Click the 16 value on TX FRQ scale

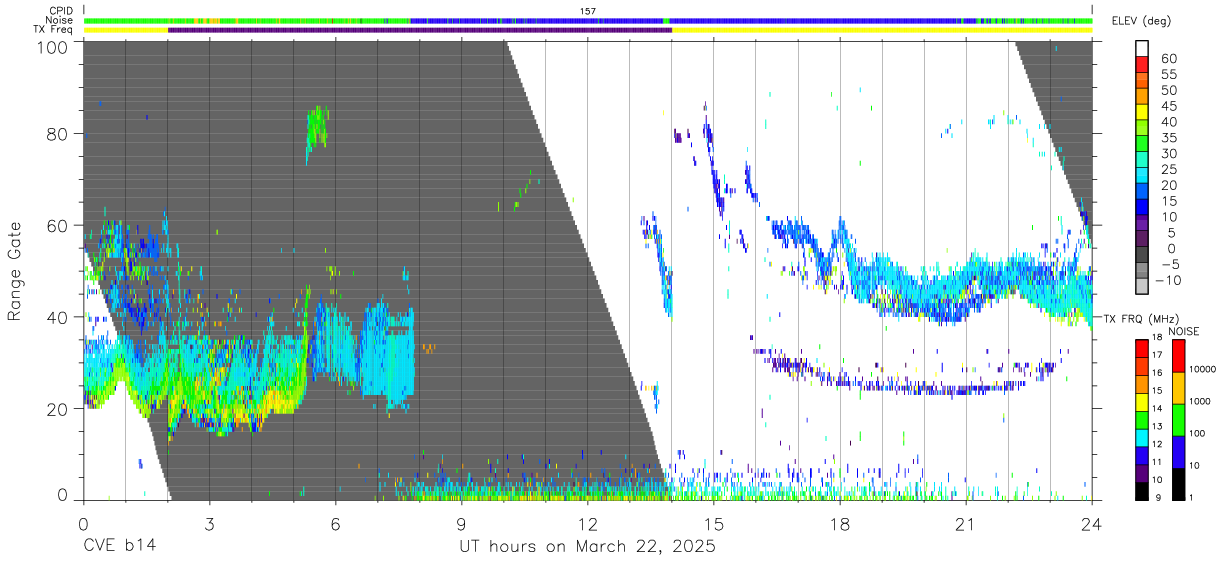1156,372
